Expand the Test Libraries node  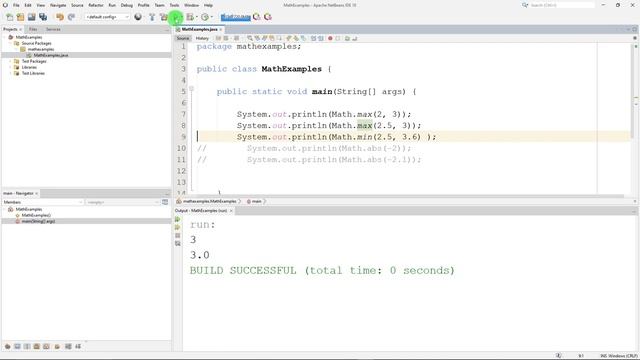[x=11, y=73]
